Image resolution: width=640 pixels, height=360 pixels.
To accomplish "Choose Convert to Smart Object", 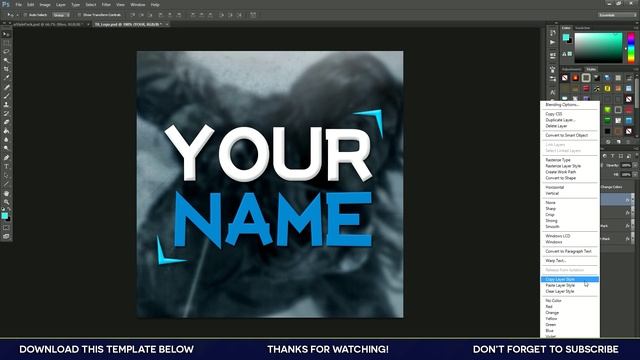I will pos(567,135).
